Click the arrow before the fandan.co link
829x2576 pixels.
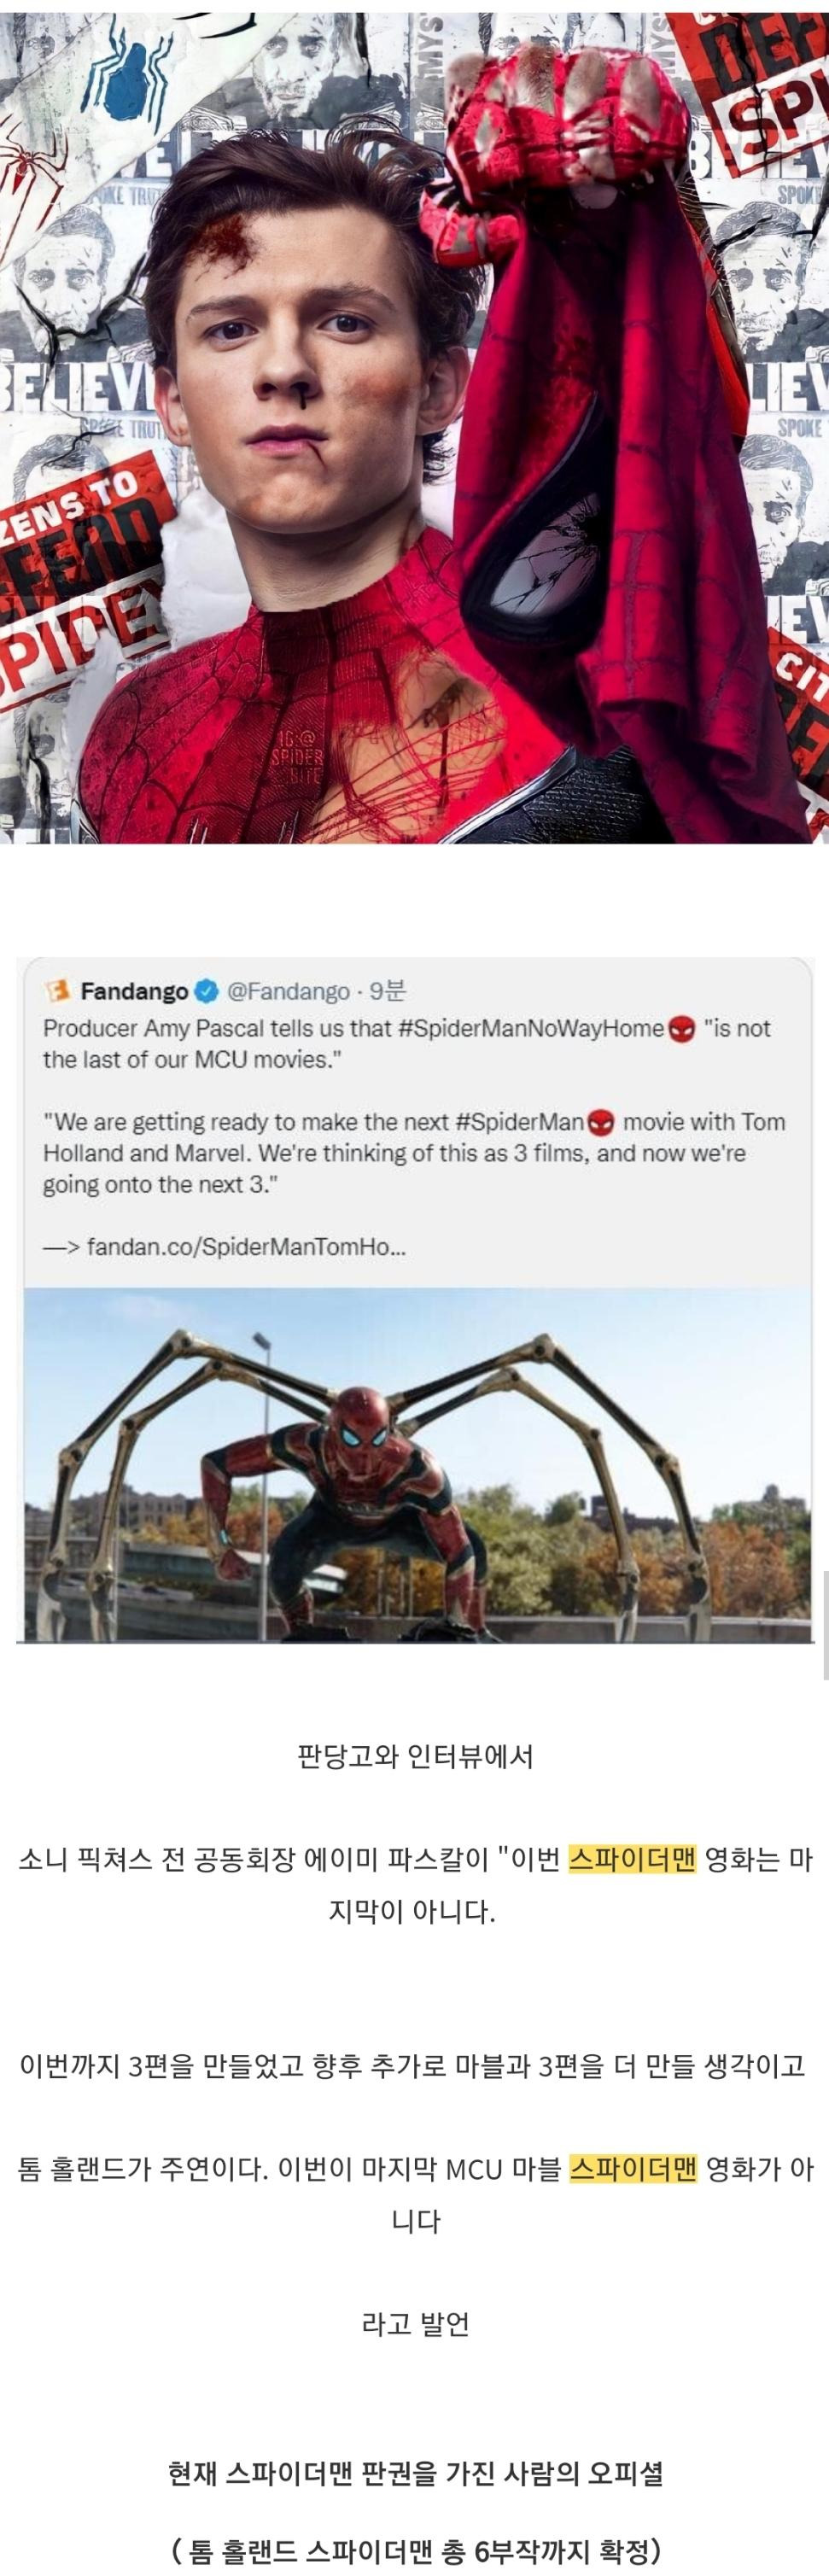point(61,1247)
